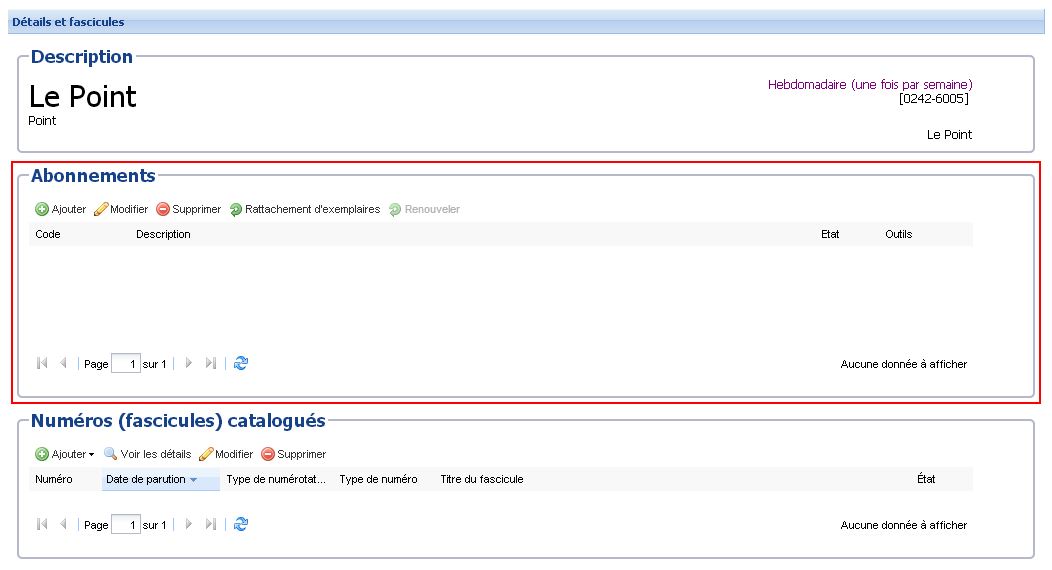Click Rattachement d'exemplaires button
This screenshot has width=1052, height=570.
click(305, 209)
